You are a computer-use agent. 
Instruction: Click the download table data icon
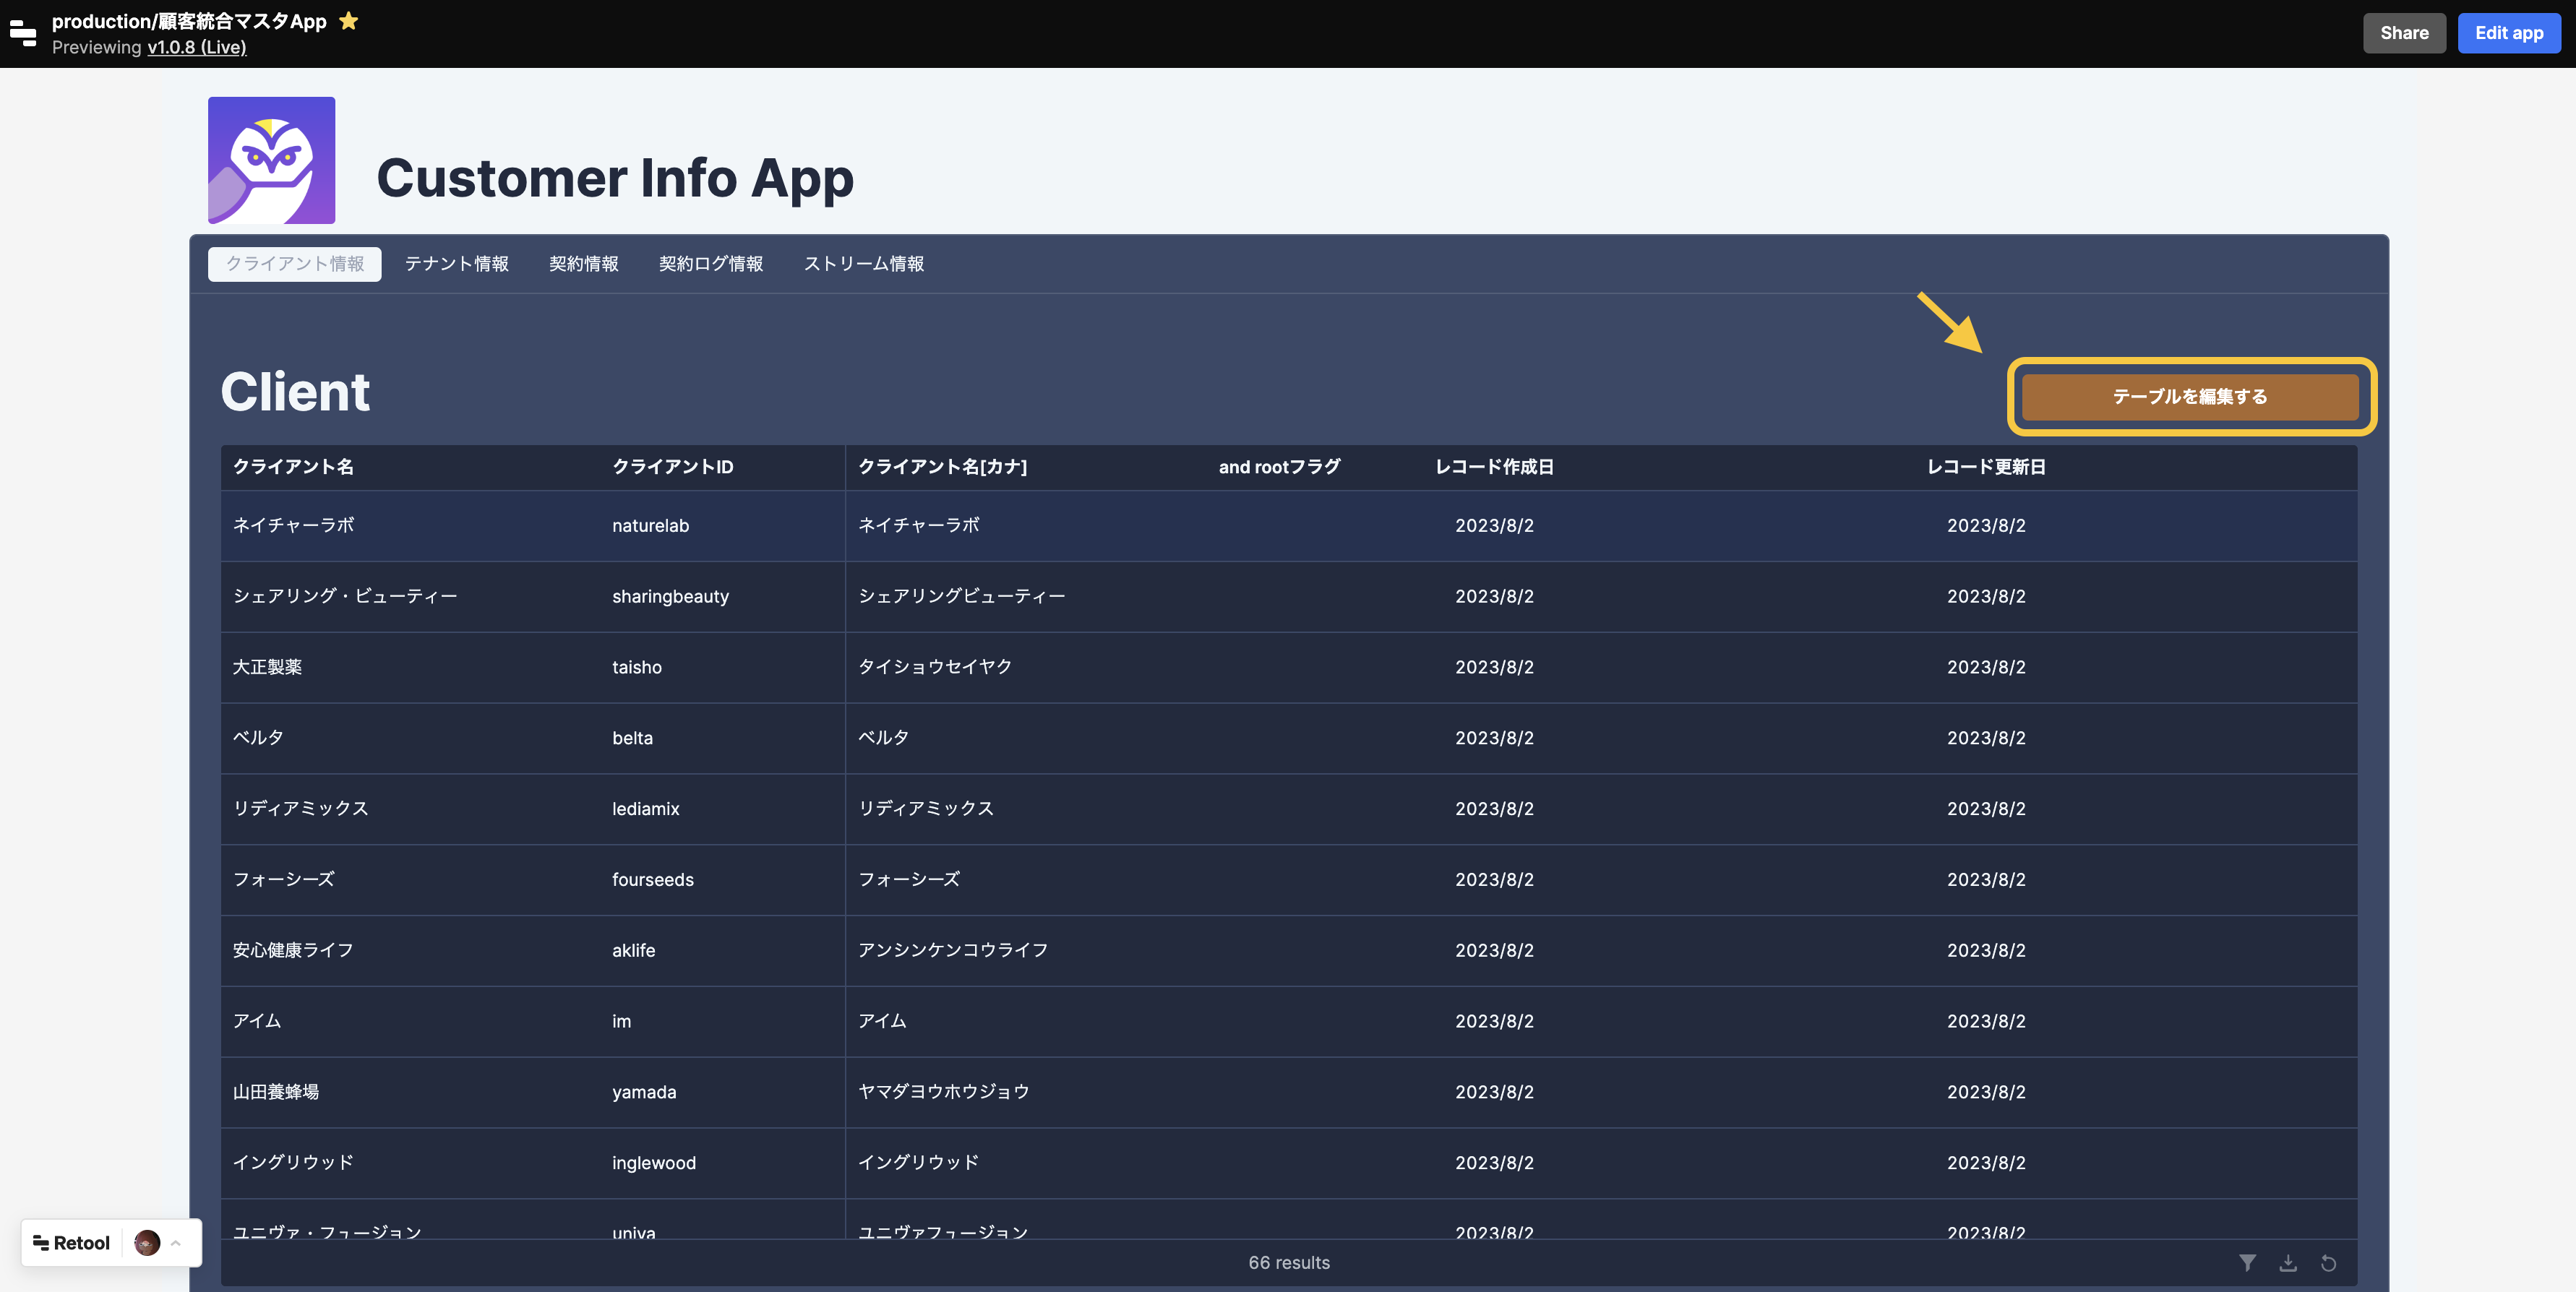[2288, 1263]
